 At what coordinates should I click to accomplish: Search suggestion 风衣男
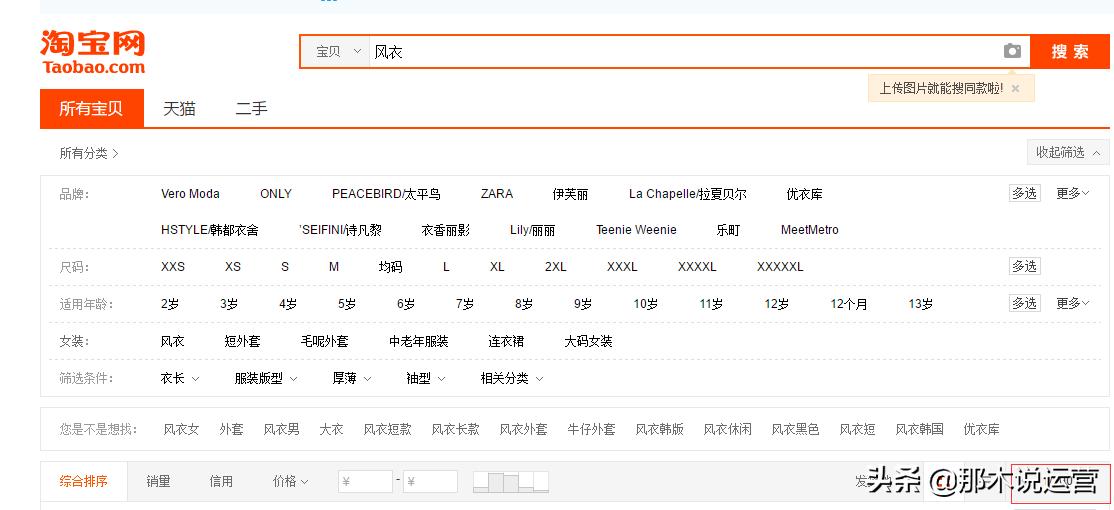pyautogui.click(x=281, y=430)
